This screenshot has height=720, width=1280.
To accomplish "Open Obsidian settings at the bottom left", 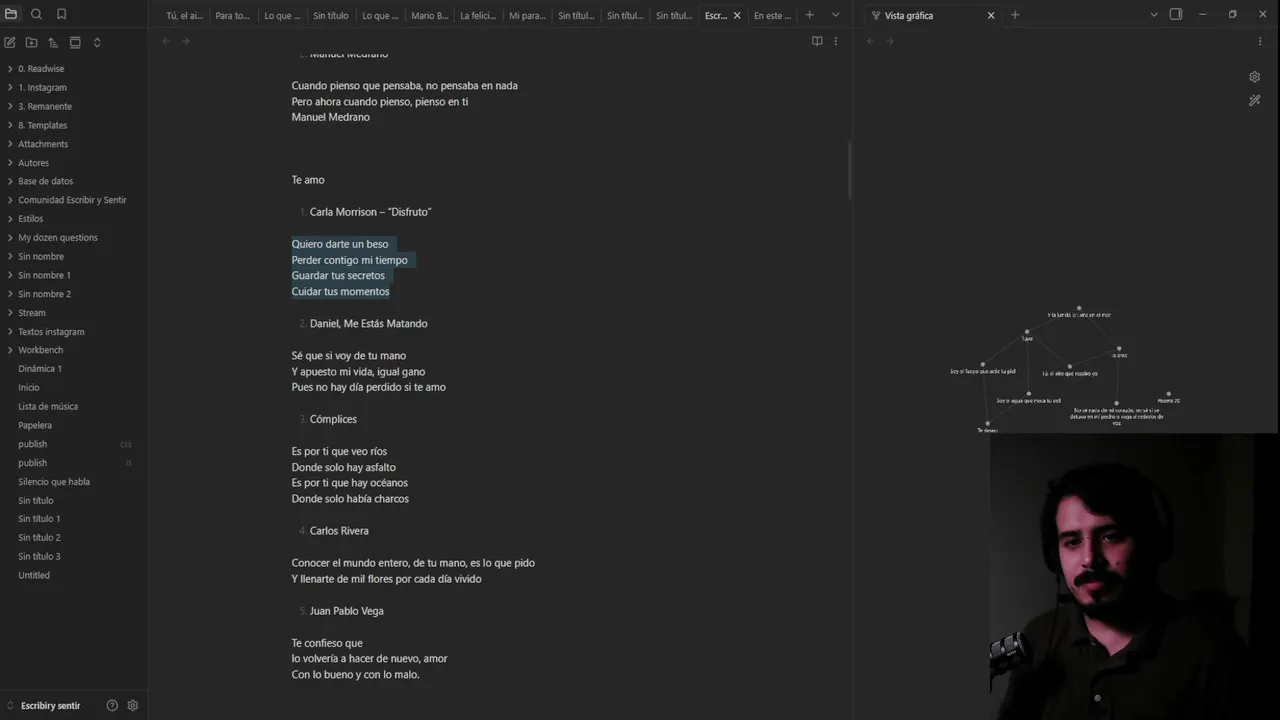I will [132, 705].
